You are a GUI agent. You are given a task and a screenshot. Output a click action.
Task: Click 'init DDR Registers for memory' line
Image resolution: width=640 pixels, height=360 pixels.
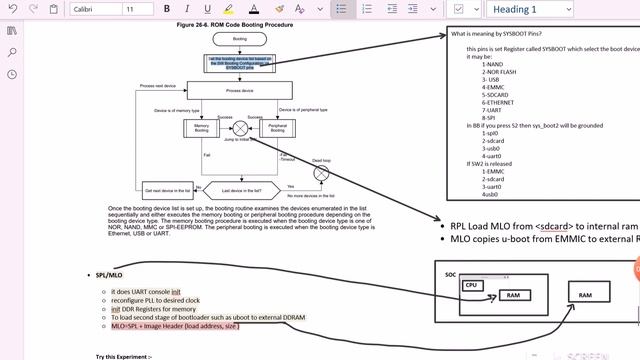[x=153, y=309]
